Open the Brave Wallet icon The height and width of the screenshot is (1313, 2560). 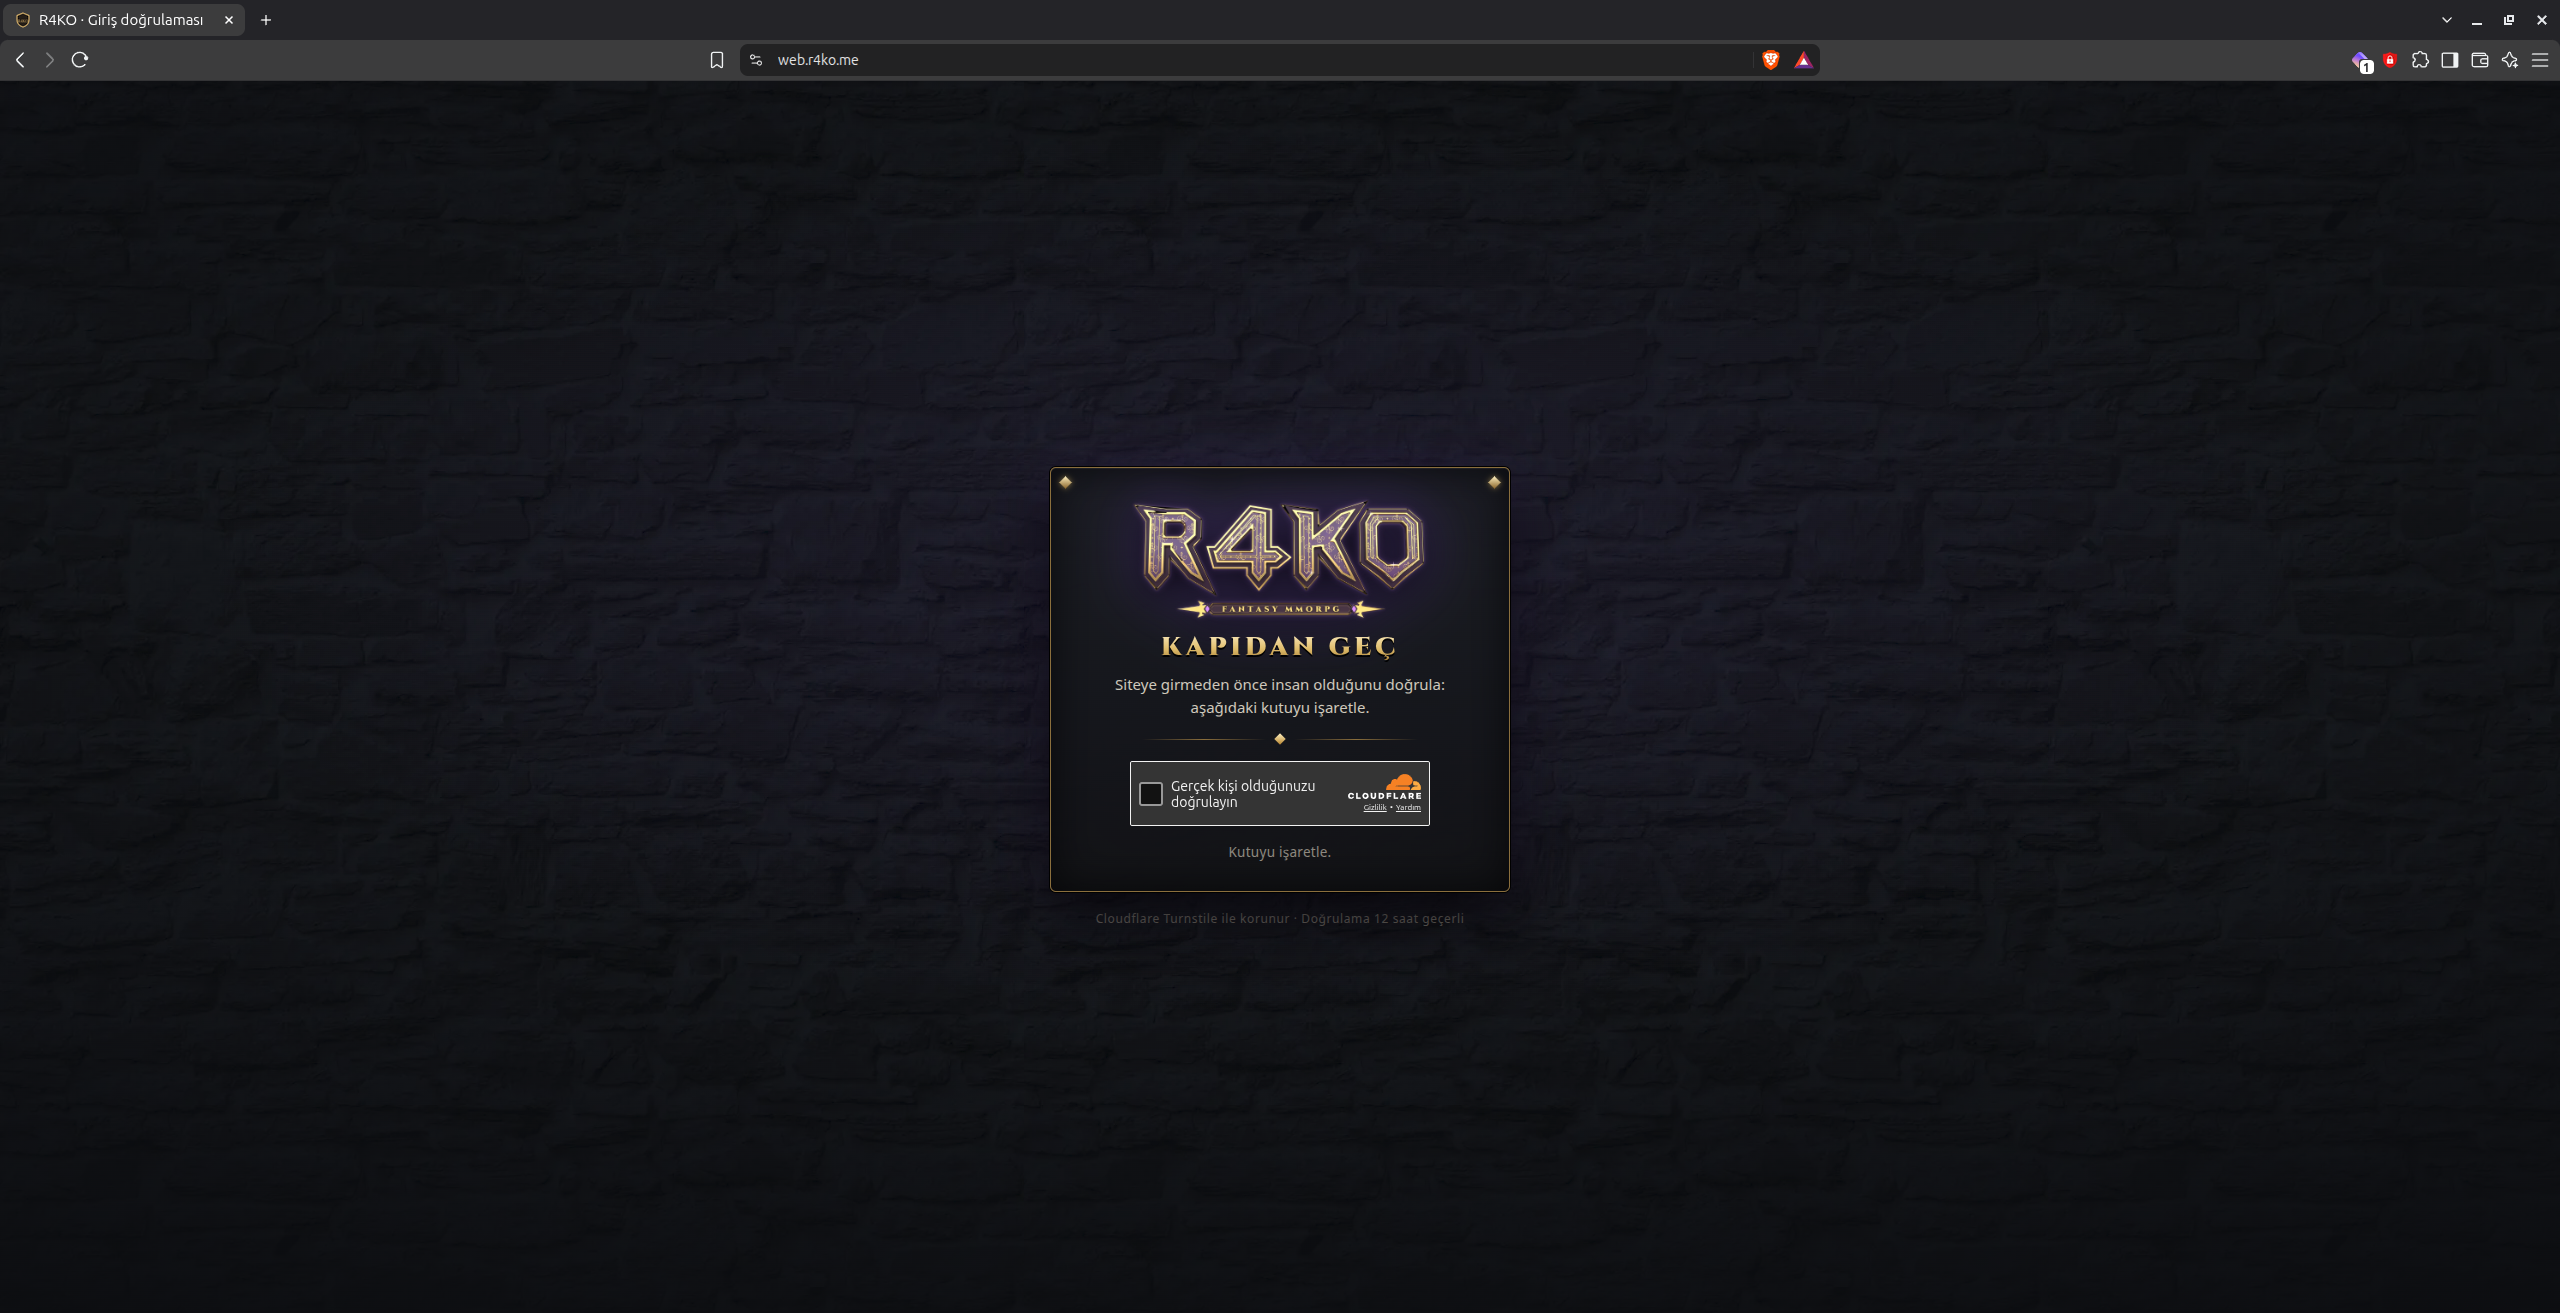point(2480,60)
